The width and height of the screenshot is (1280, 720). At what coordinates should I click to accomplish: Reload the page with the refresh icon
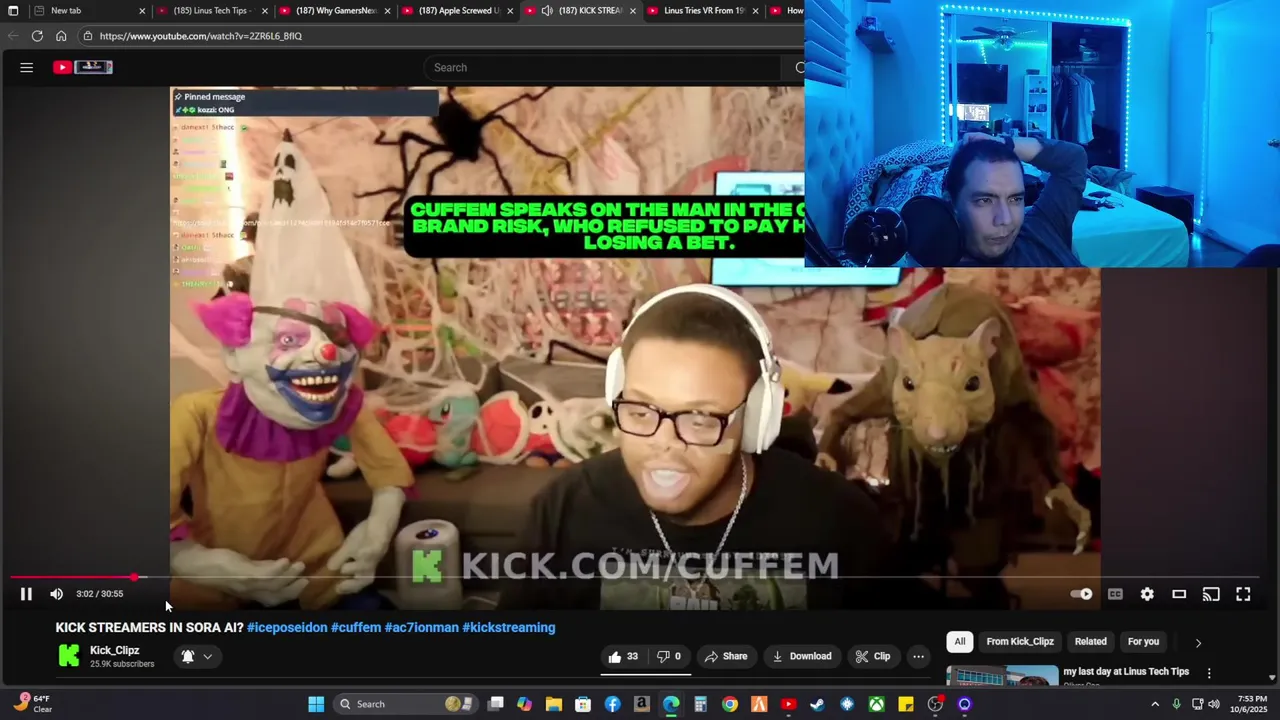click(x=37, y=36)
